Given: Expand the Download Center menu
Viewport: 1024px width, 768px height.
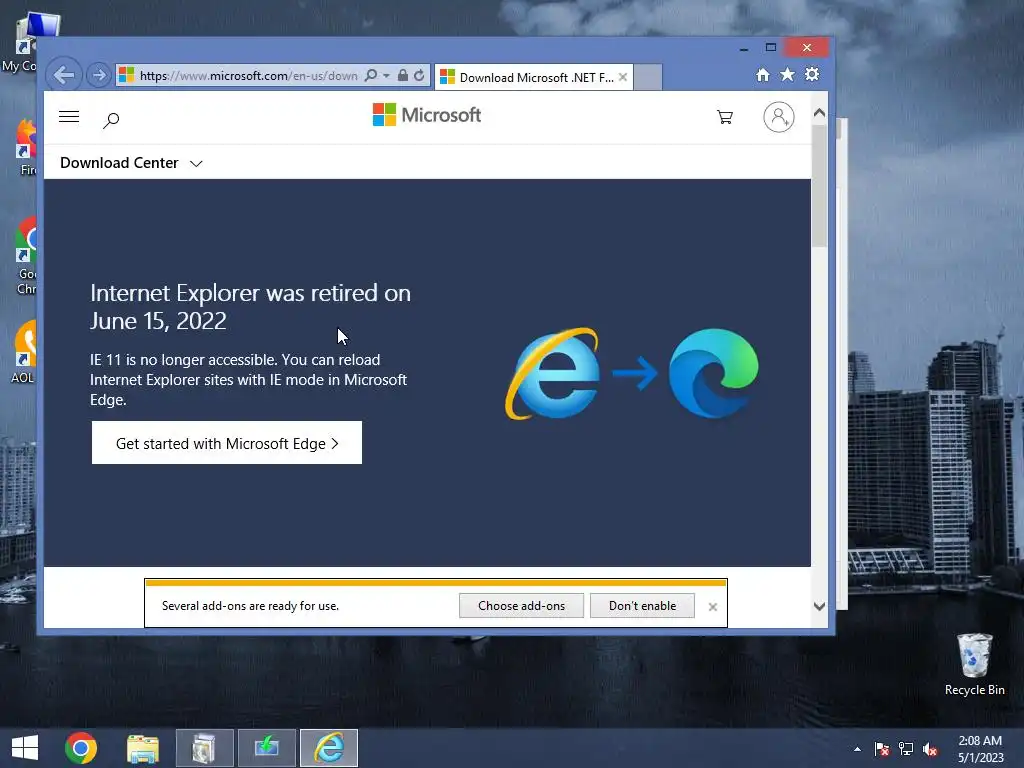Looking at the screenshot, I should pos(131,163).
